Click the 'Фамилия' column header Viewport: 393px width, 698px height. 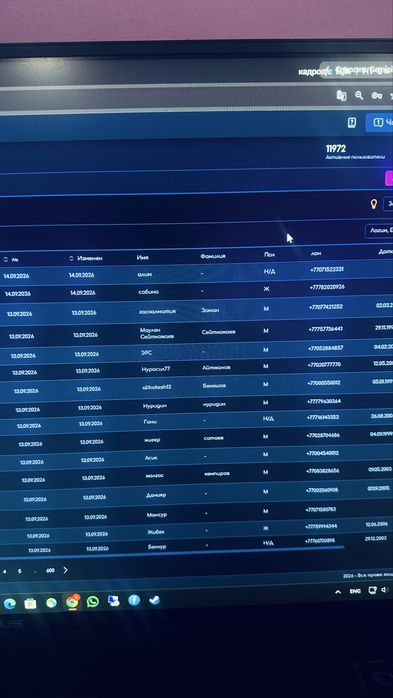213,256
